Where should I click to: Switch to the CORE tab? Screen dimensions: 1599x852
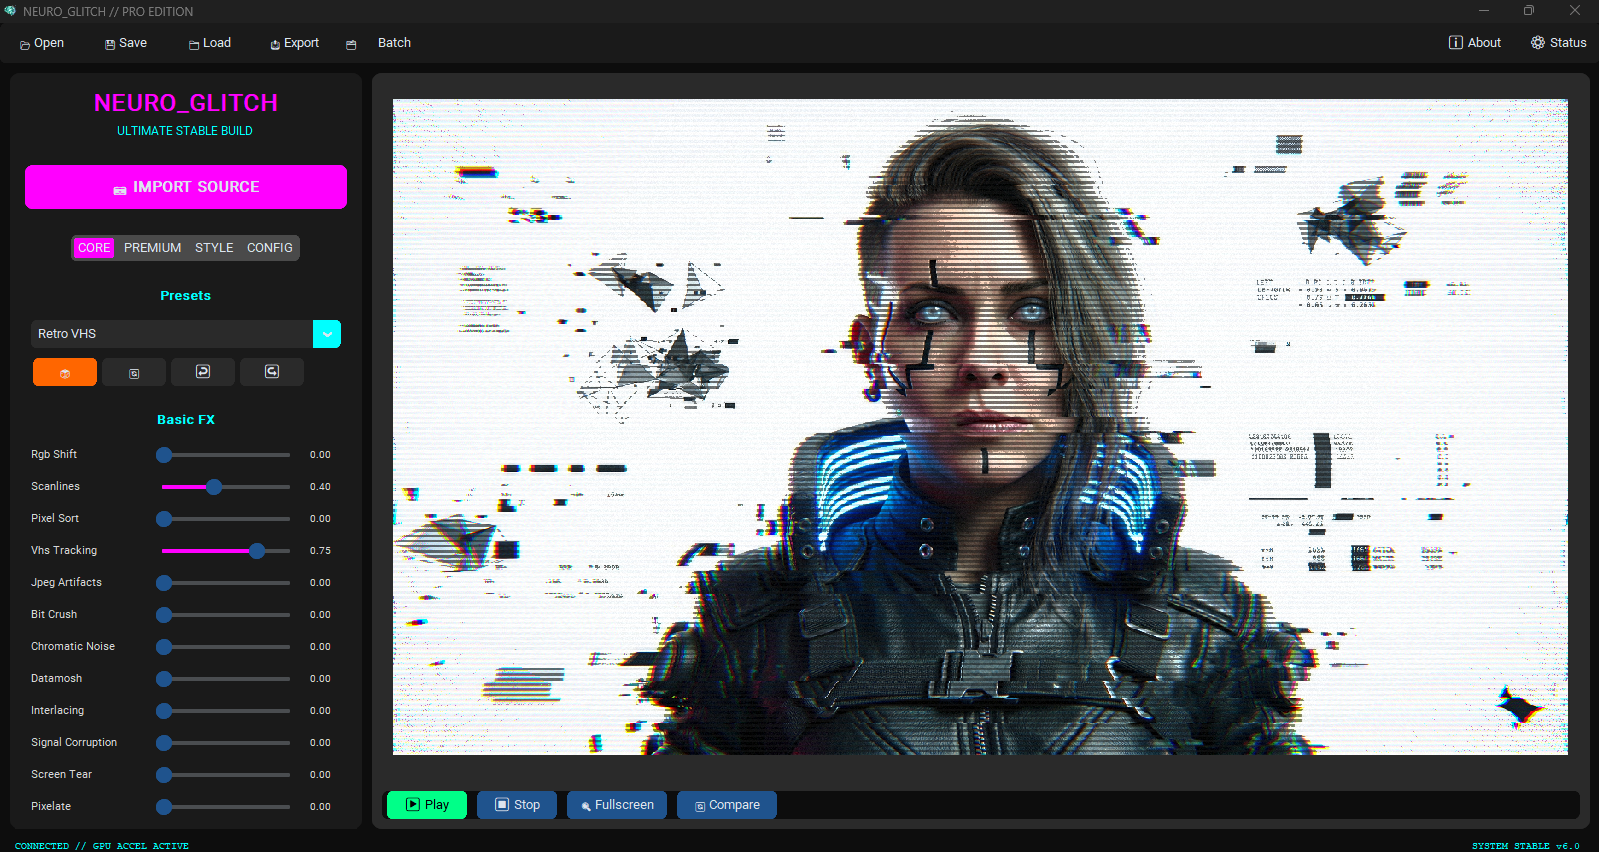click(94, 248)
